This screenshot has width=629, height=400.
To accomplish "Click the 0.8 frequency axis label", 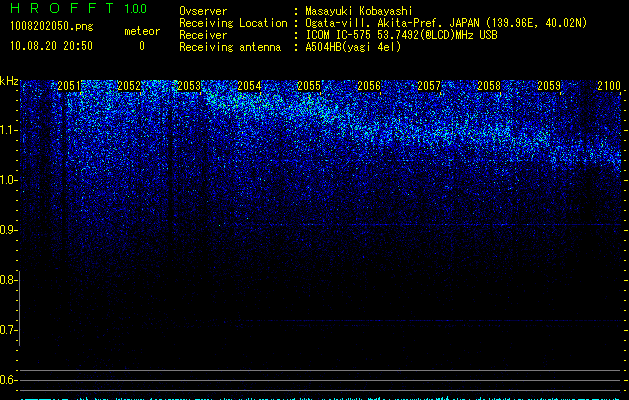I will coord(8,280).
